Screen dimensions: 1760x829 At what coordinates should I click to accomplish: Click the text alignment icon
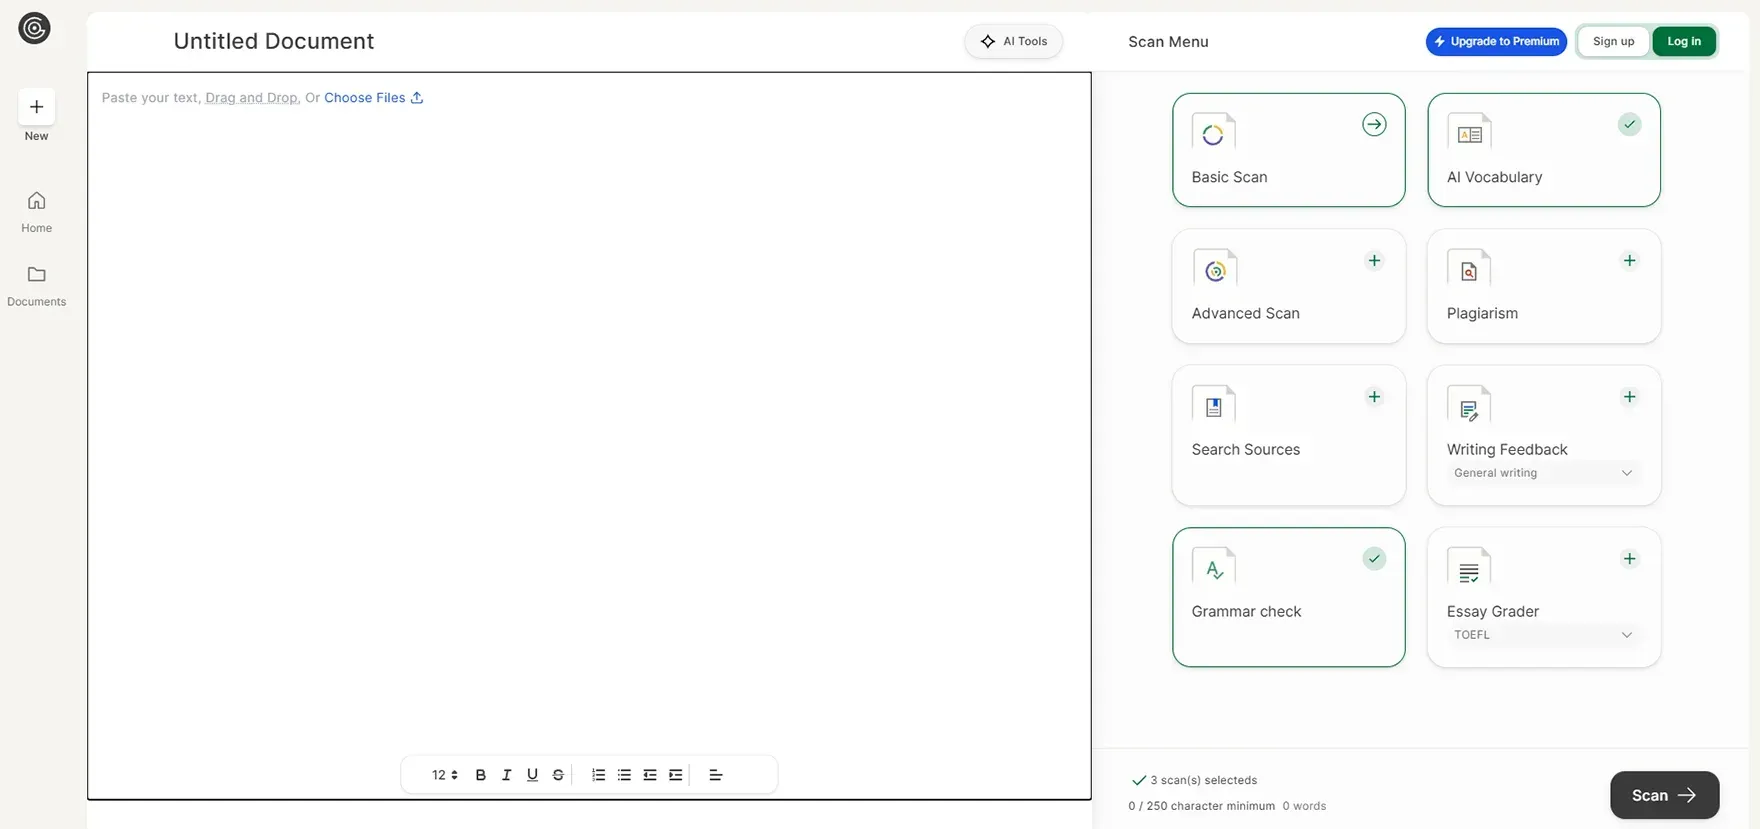716,775
